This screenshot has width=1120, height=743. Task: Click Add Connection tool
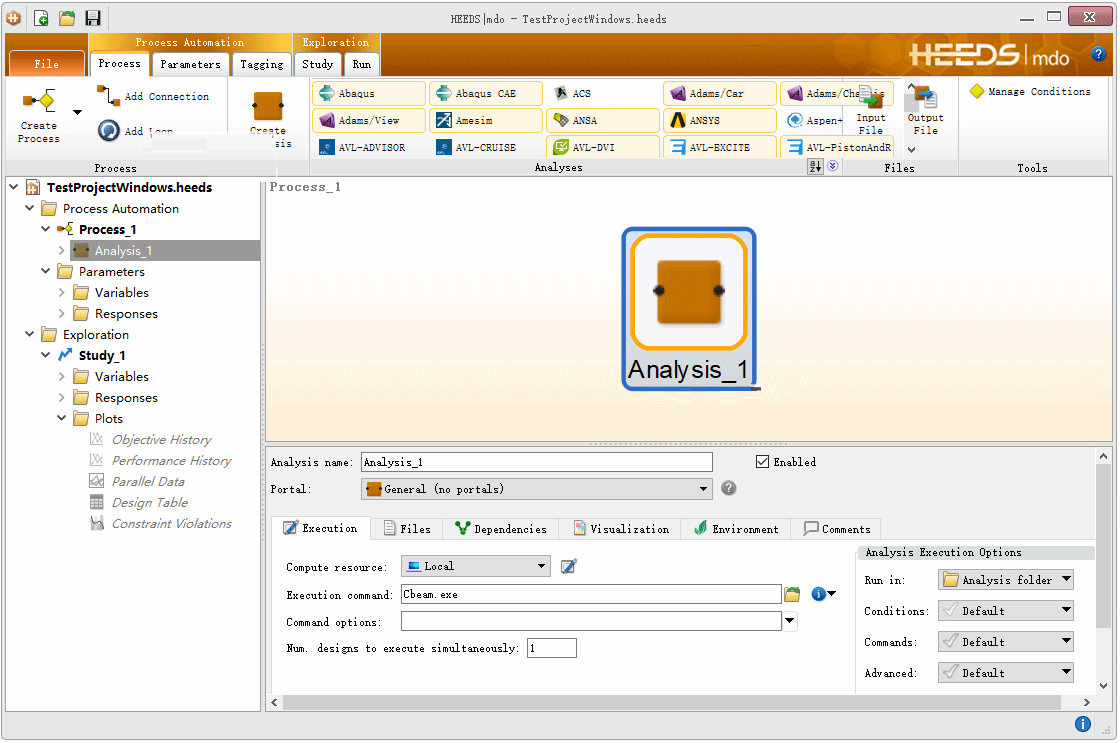coord(154,96)
